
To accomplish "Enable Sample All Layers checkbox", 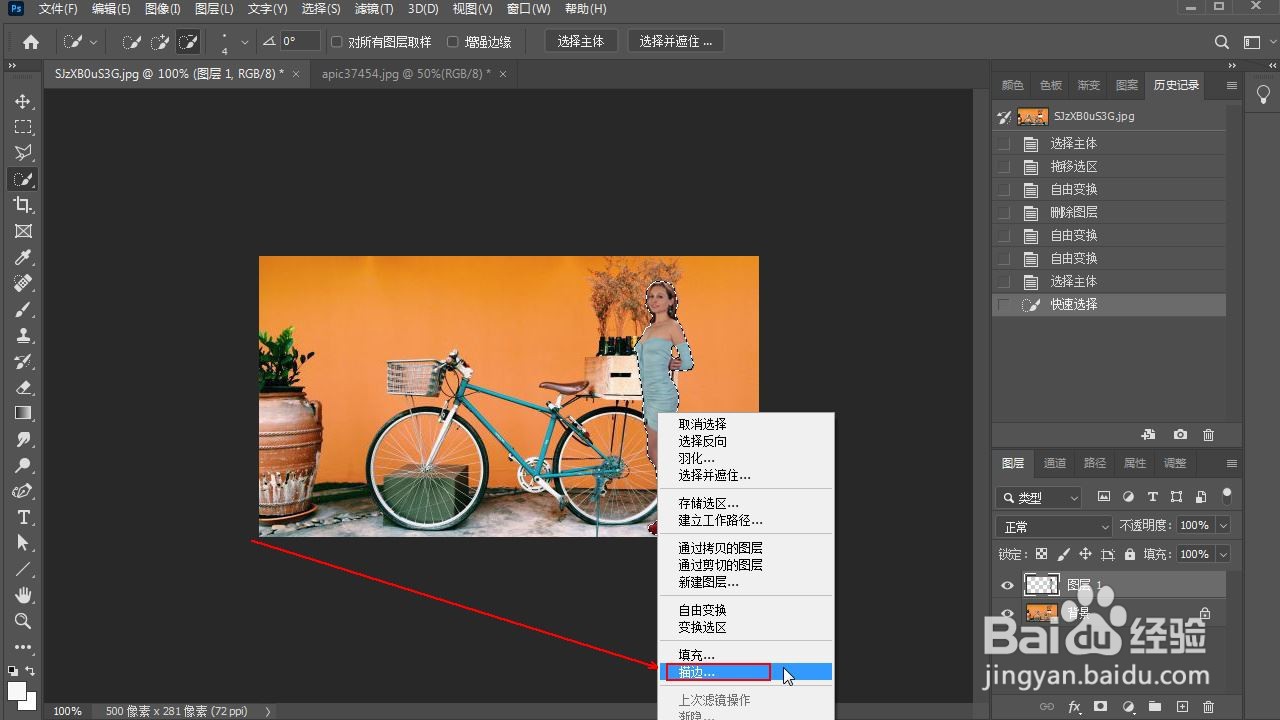I will coord(337,42).
